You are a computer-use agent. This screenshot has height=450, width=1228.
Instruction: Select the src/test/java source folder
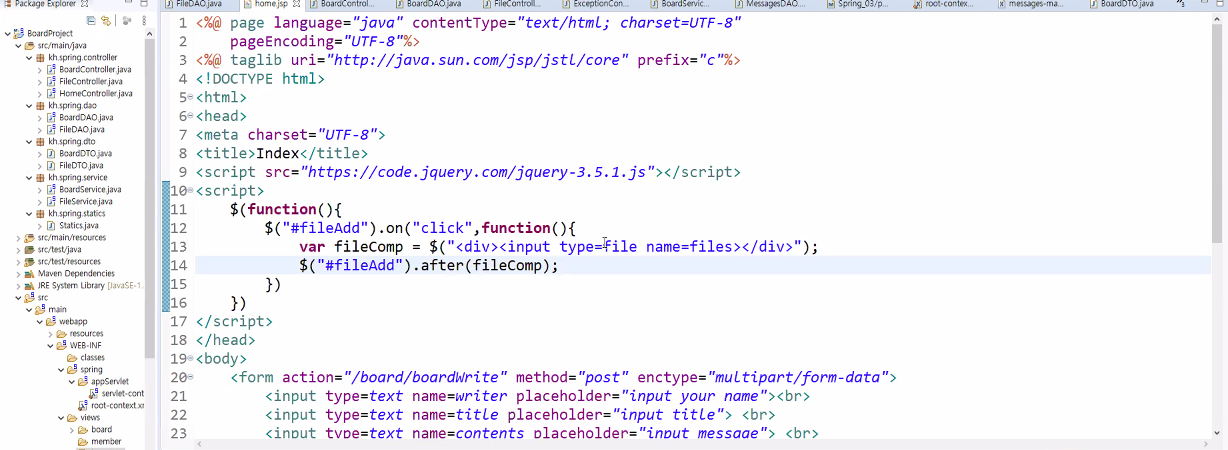(x=61, y=250)
